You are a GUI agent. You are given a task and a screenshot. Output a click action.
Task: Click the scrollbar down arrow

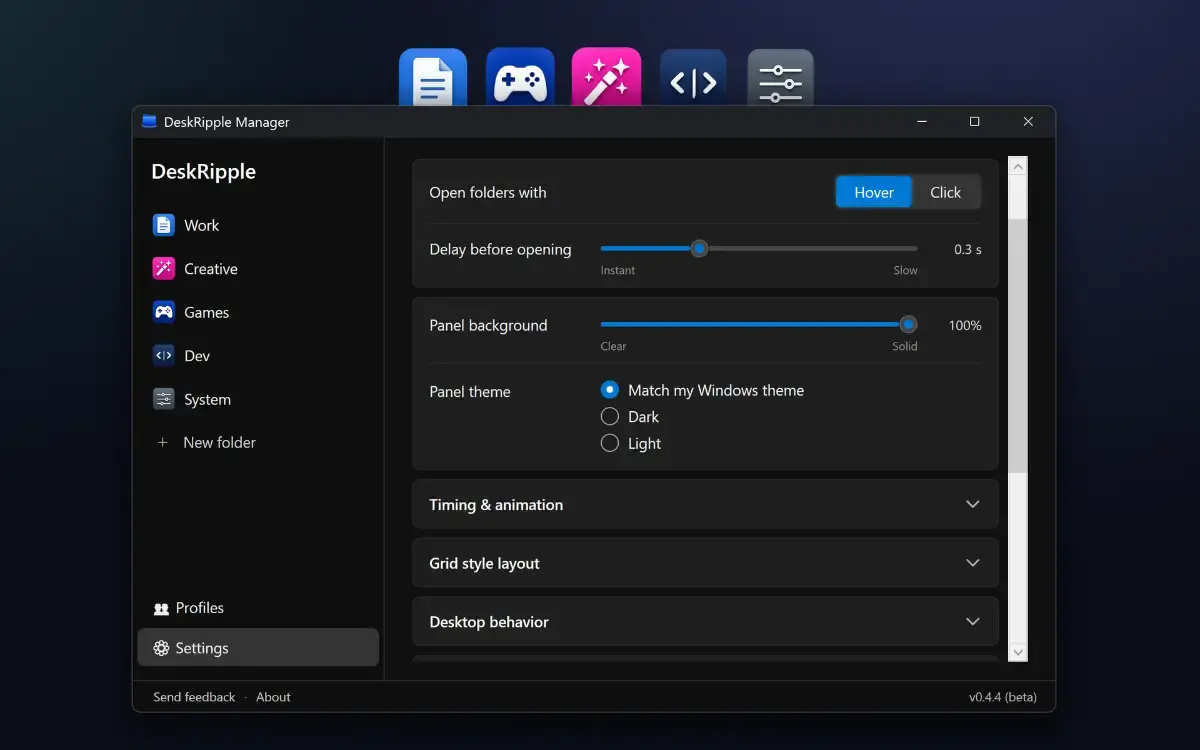tap(1018, 652)
